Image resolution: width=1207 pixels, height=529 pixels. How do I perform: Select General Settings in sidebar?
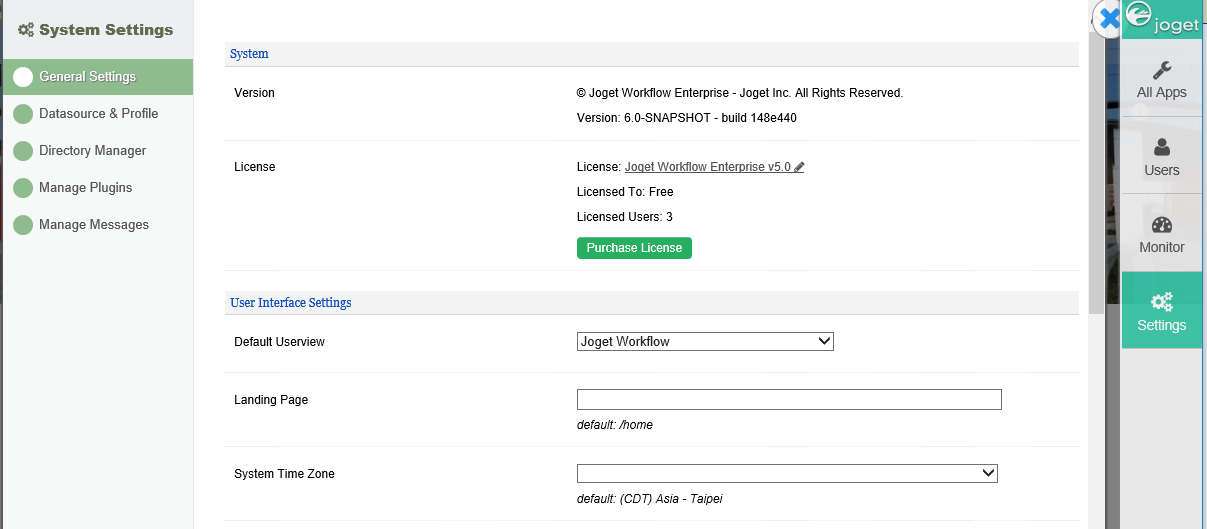coord(87,77)
